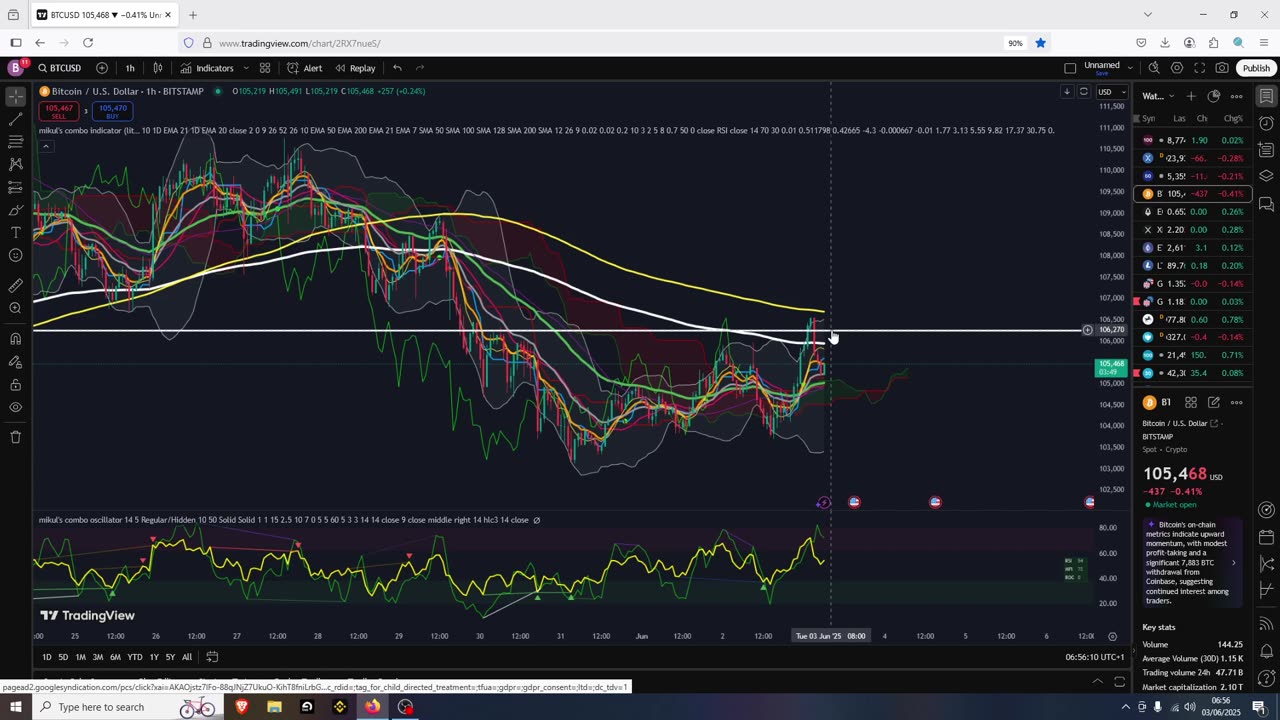This screenshot has width=1280, height=720.
Task: Select the crosshair cursor tool
Action: coord(16,96)
